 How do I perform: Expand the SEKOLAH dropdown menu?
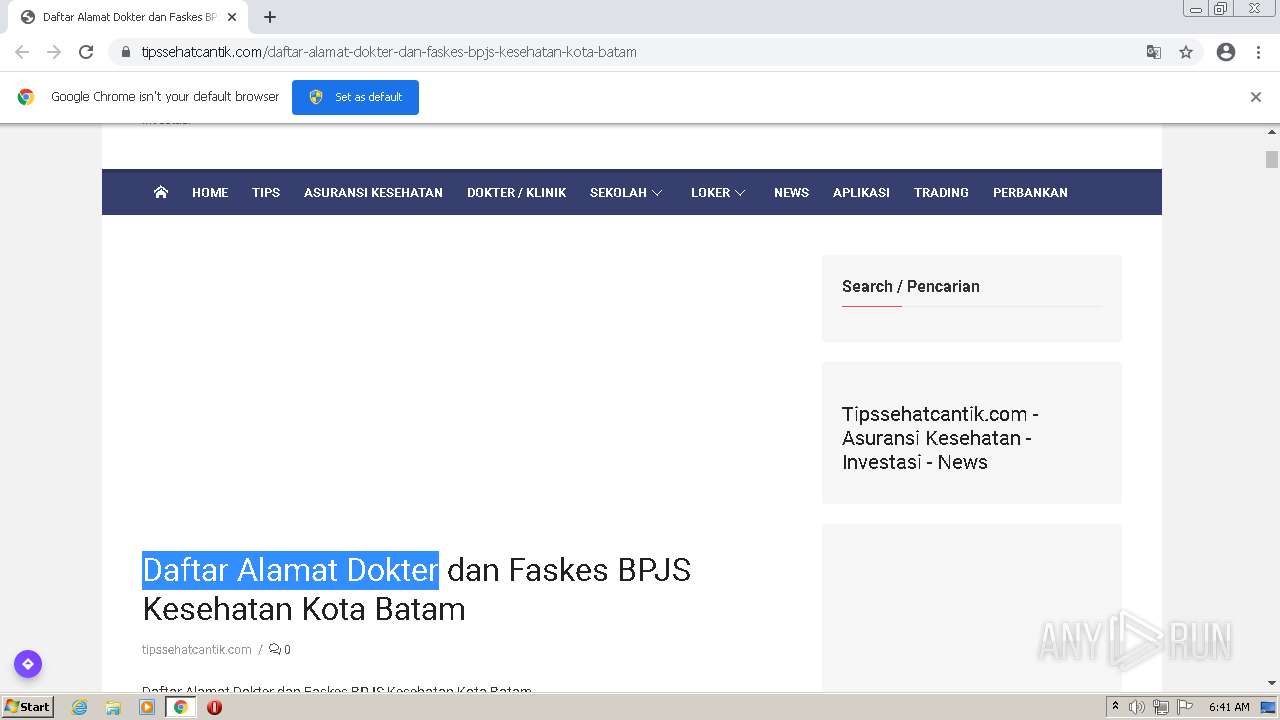626,192
